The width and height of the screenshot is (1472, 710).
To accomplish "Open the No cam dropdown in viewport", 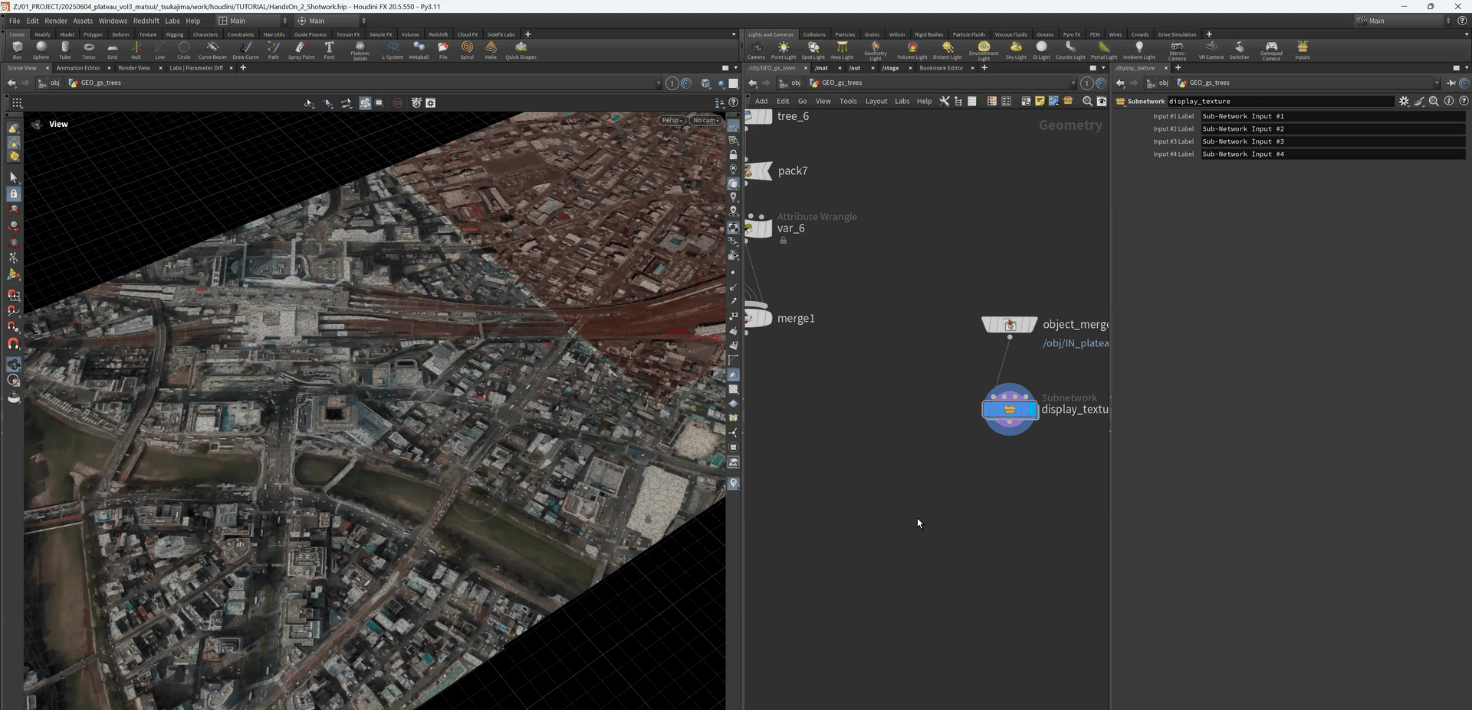I will click(706, 120).
